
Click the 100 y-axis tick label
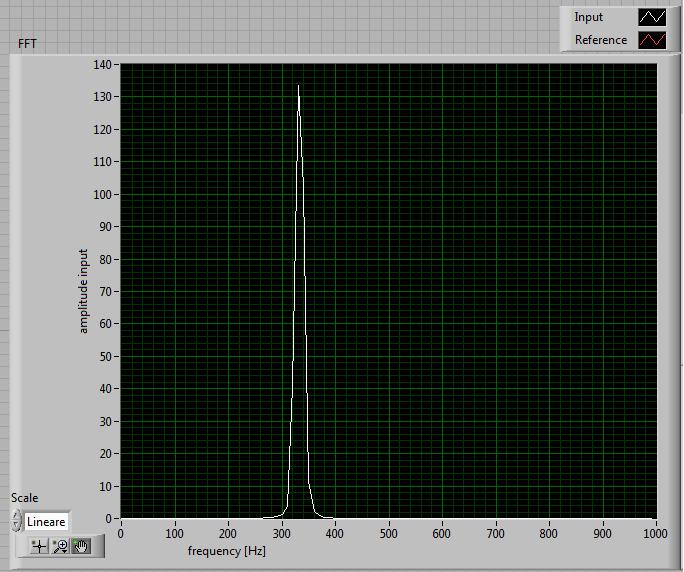click(x=102, y=195)
